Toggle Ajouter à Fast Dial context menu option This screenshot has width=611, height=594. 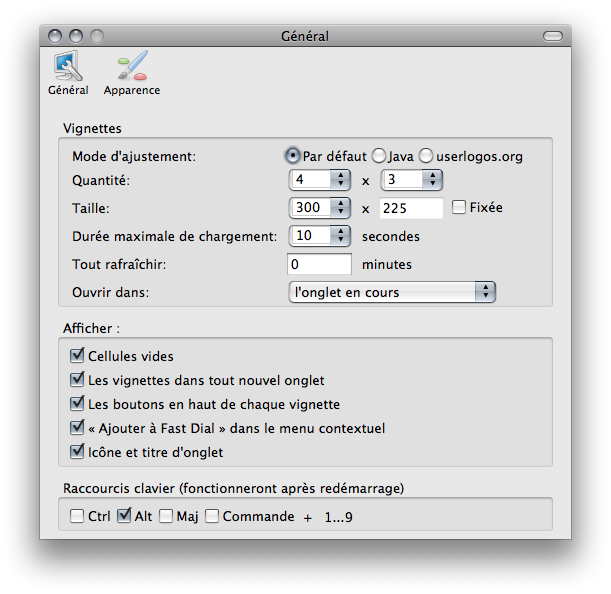click(77, 428)
